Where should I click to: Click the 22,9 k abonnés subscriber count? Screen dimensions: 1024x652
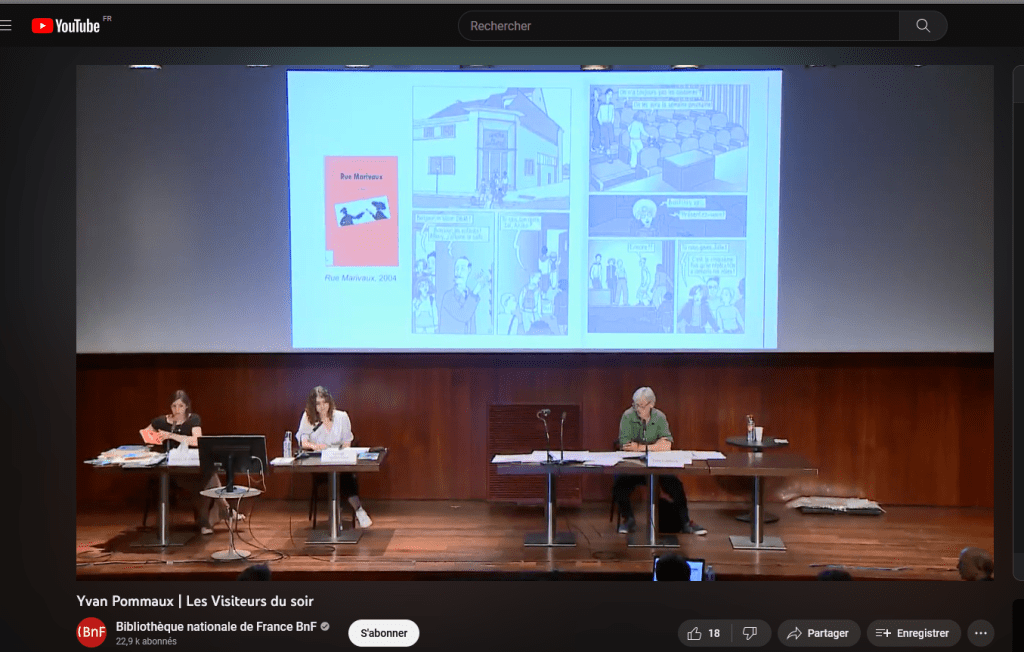click(146, 642)
